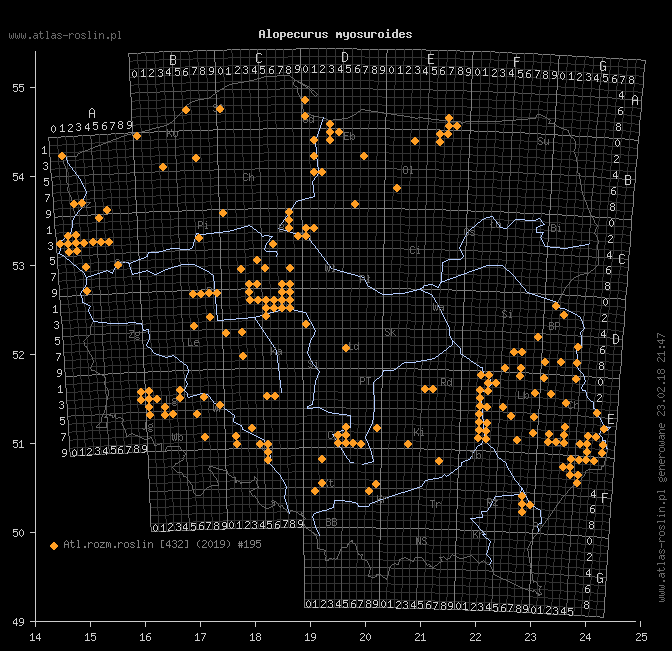Click the orange diamond legend marker
This screenshot has width=672, height=651.
tap(54, 546)
